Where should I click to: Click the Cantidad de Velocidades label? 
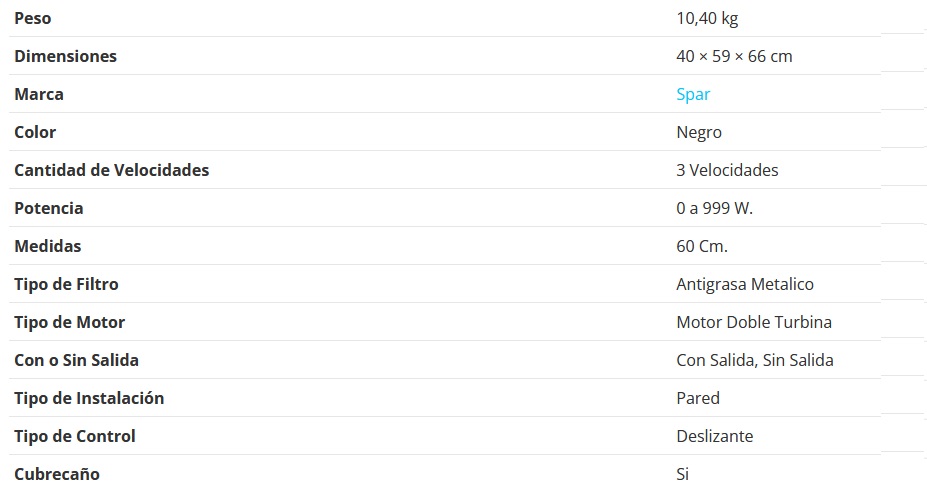[x=112, y=170]
